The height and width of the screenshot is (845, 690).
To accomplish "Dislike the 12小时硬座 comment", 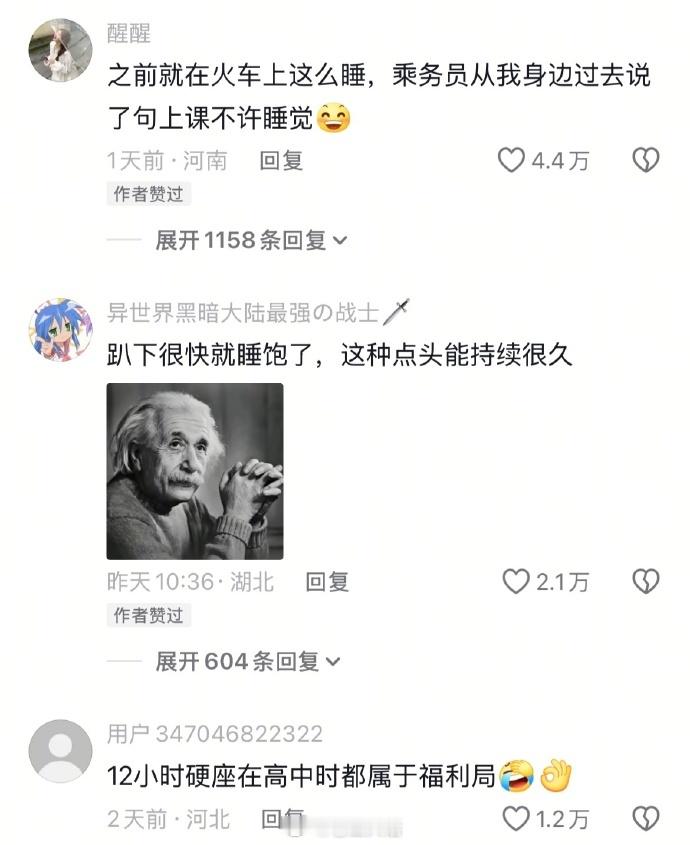I will (x=646, y=819).
